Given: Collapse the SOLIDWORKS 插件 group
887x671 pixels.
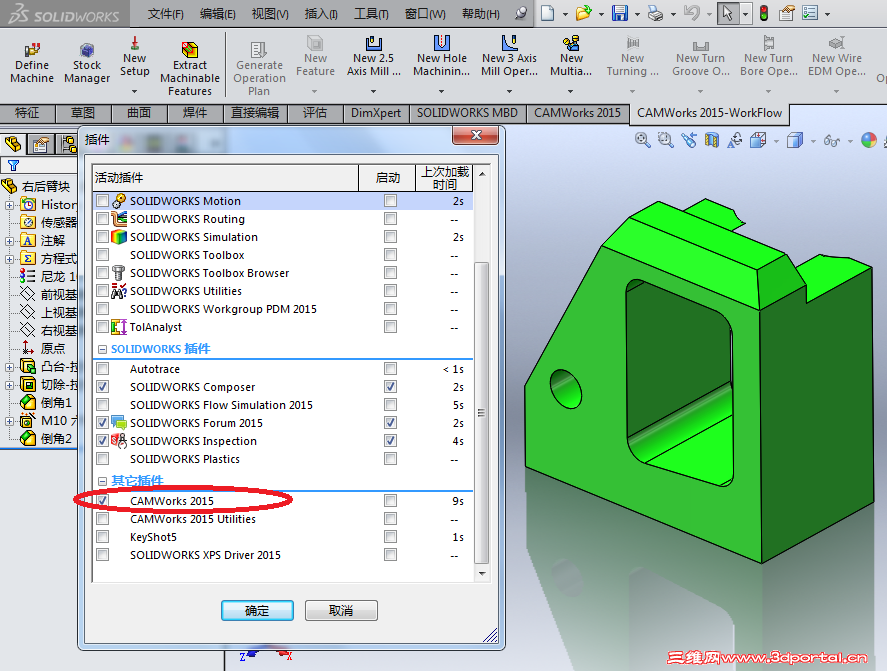Looking at the screenshot, I should [102, 350].
